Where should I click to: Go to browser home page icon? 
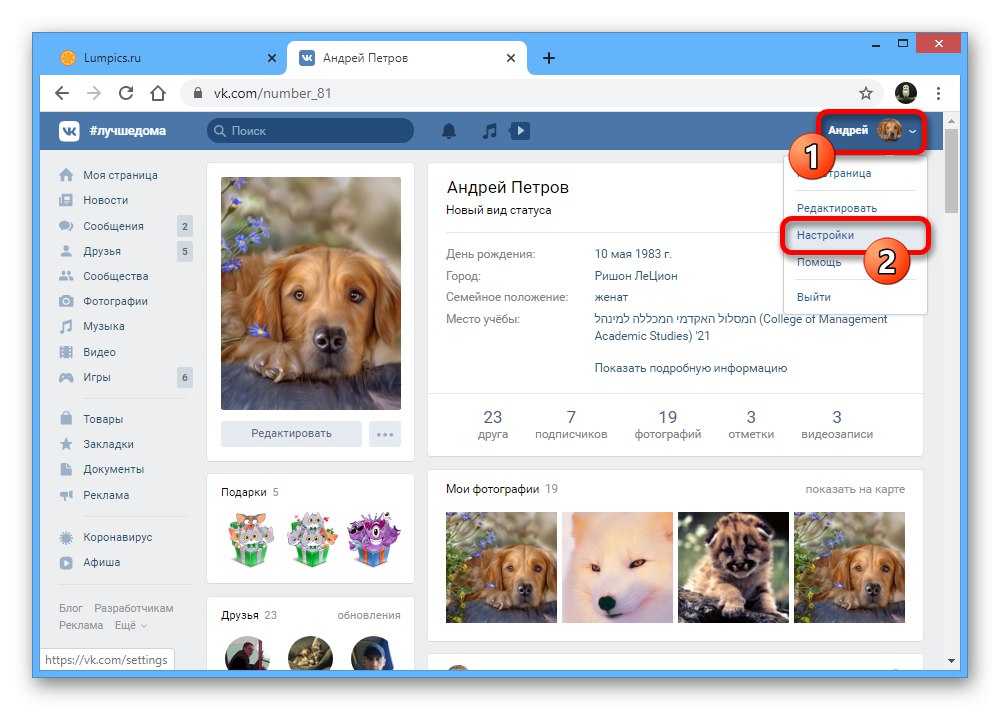tap(158, 93)
